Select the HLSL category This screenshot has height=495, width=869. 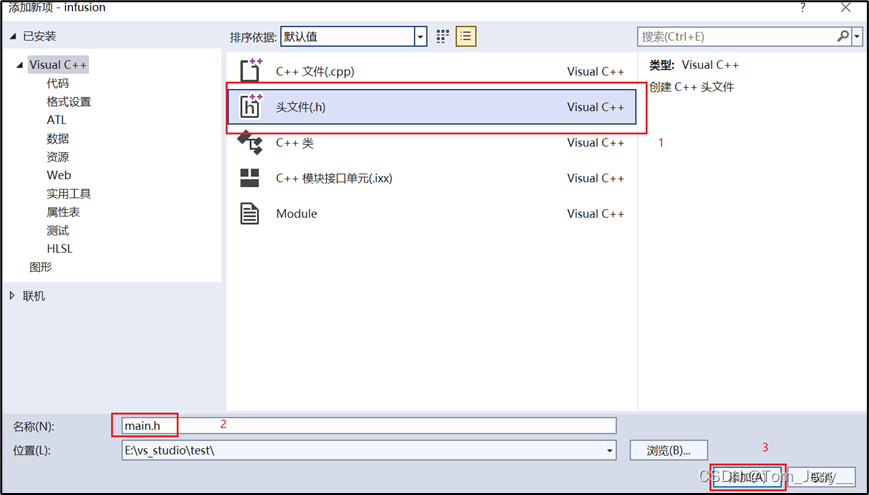click(59, 249)
